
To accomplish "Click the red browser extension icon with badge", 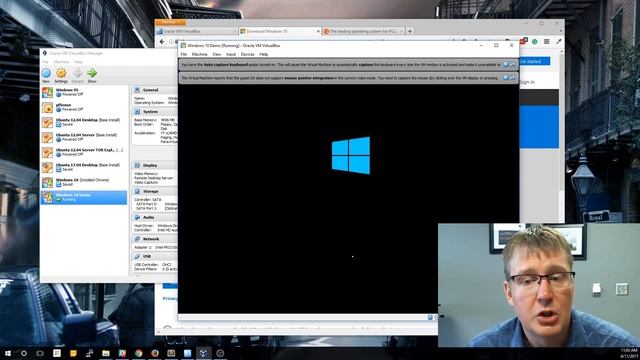I will 523,41.
